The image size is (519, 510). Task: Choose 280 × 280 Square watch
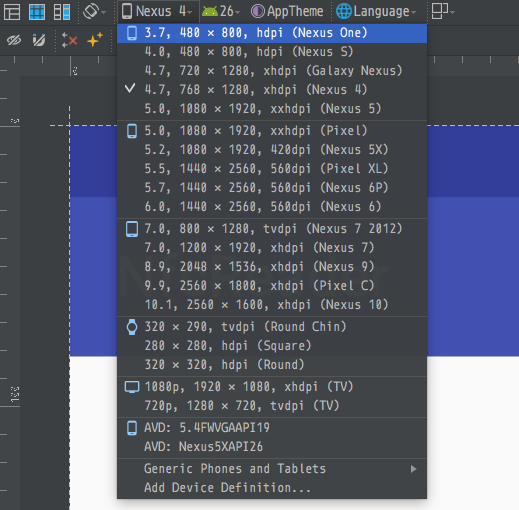(272, 346)
